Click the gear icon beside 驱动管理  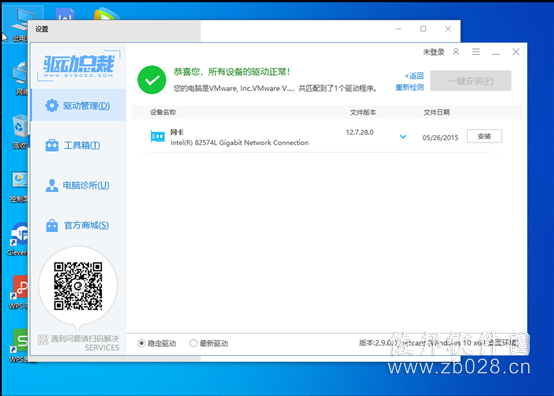click(x=52, y=105)
